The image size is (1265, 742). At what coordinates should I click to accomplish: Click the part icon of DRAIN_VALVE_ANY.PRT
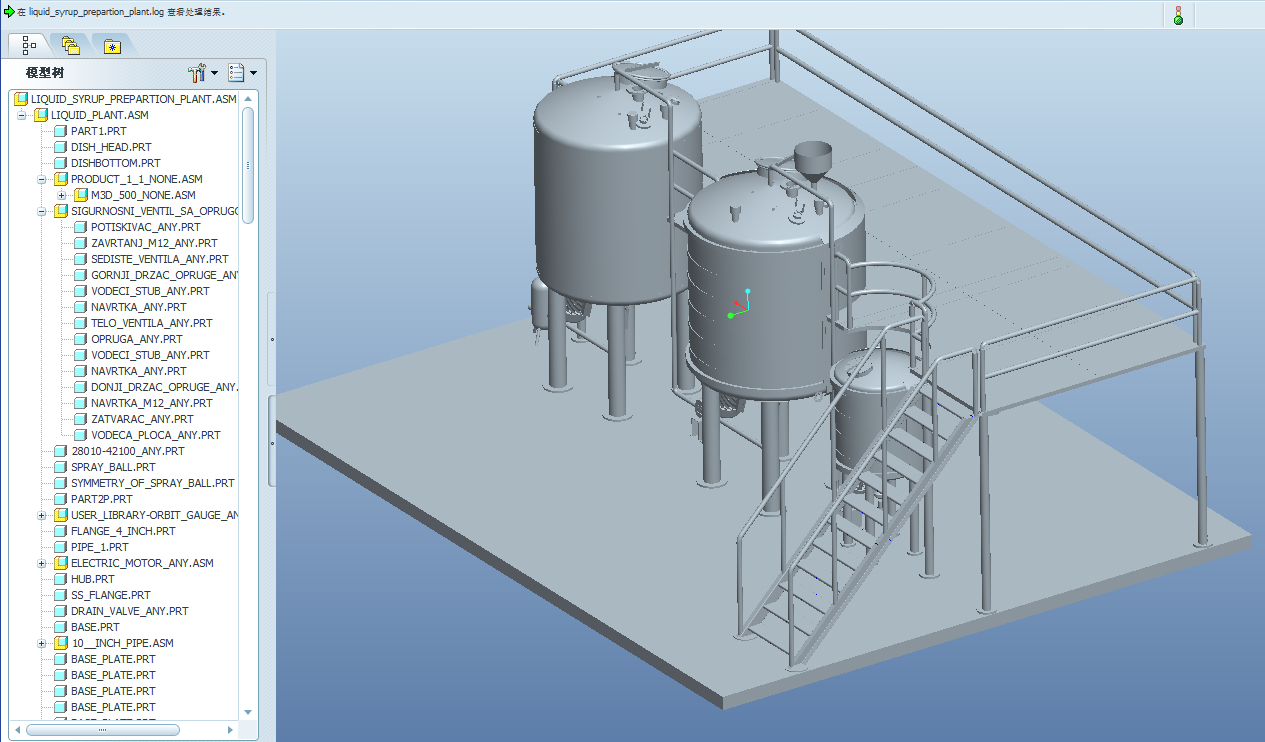(60, 611)
